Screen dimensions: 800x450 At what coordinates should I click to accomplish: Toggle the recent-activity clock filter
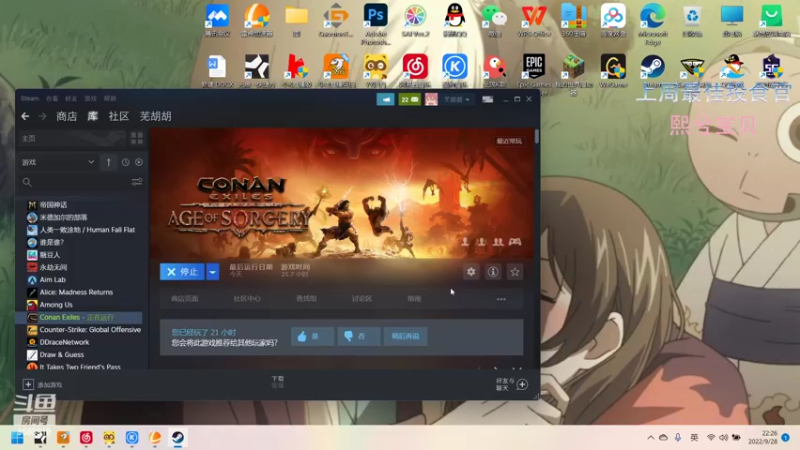(126, 162)
